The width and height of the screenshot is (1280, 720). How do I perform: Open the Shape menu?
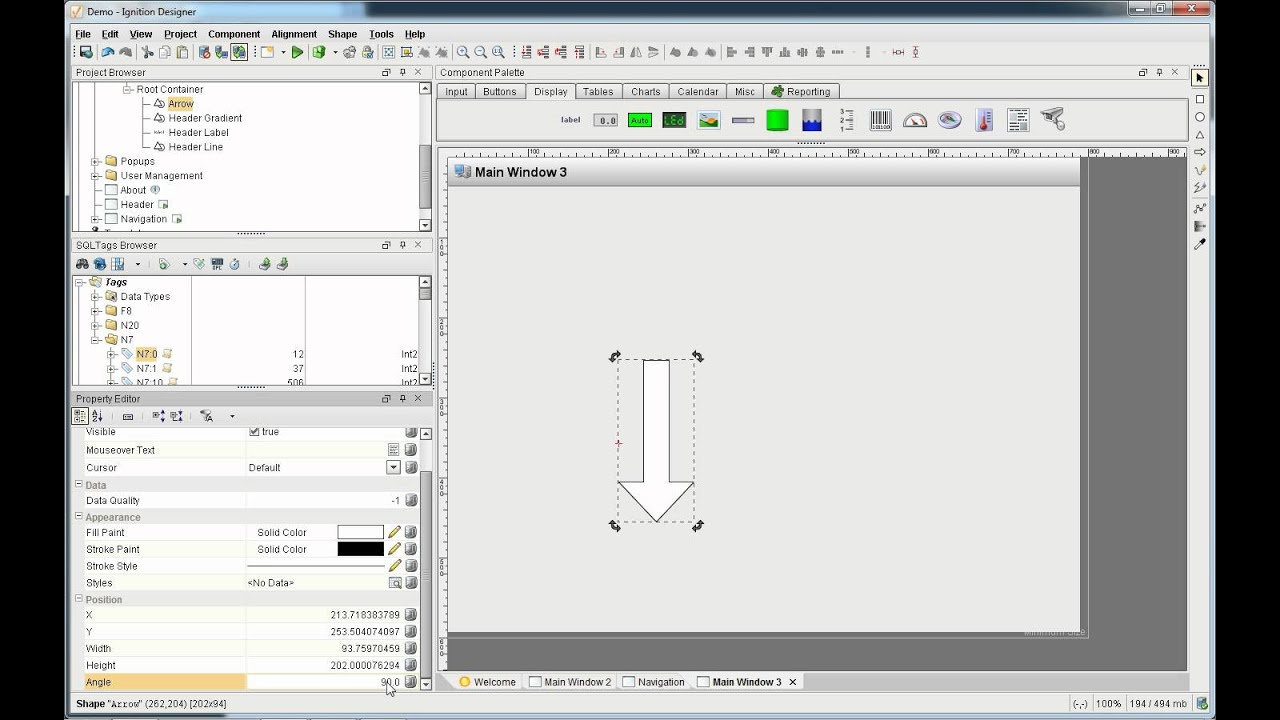coord(342,34)
